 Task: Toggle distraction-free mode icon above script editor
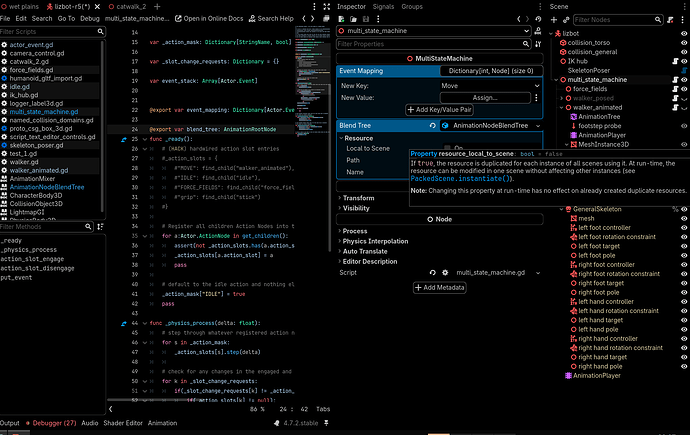pyautogui.click(x=327, y=7)
